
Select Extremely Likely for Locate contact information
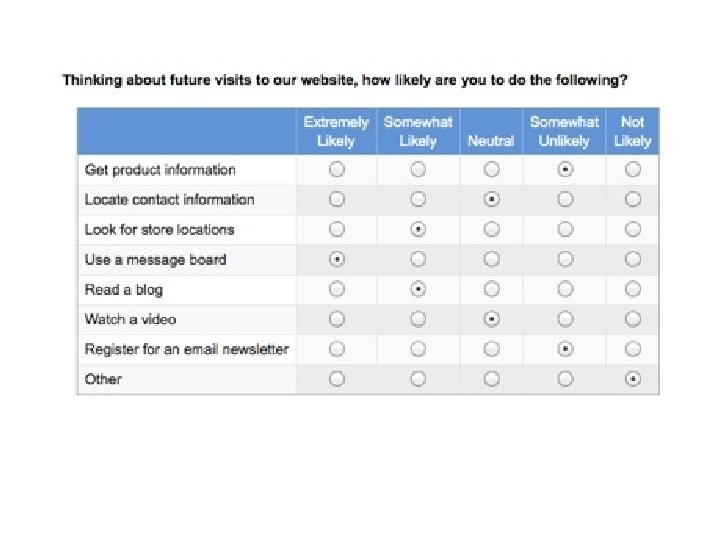click(x=337, y=200)
